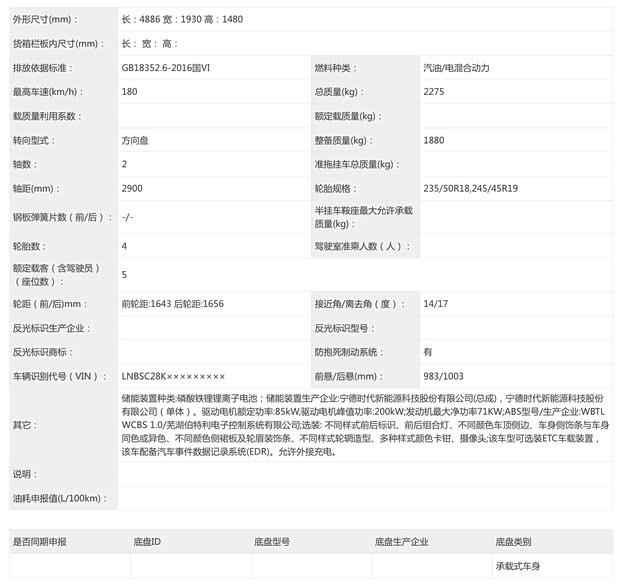Click the 额定载客 seat count value 5
The height and width of the screenshot is (588, 620).
pyautogui.click(x=124, y=274)
